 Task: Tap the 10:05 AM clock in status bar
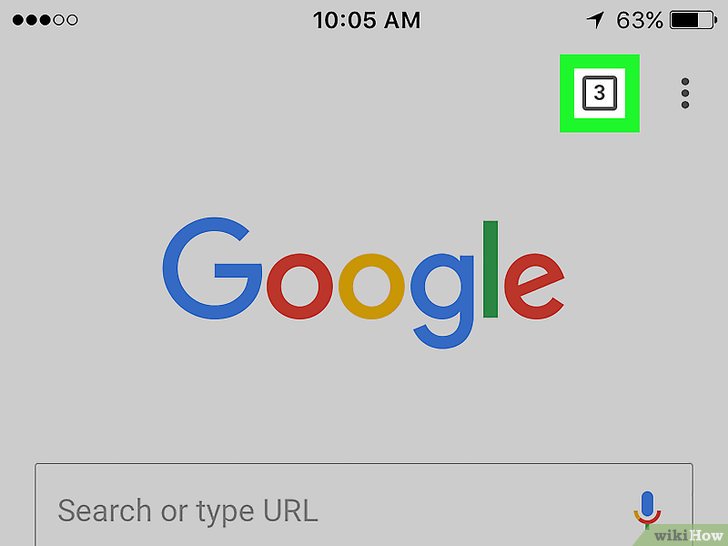(x=367, y=20)
